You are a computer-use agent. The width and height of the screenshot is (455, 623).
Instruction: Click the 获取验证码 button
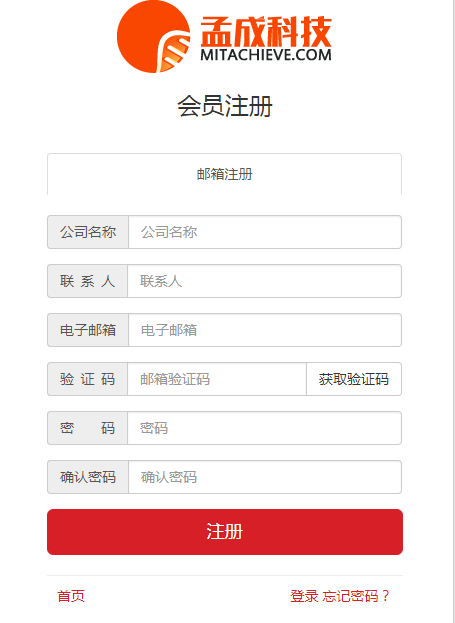coord(354,379)
